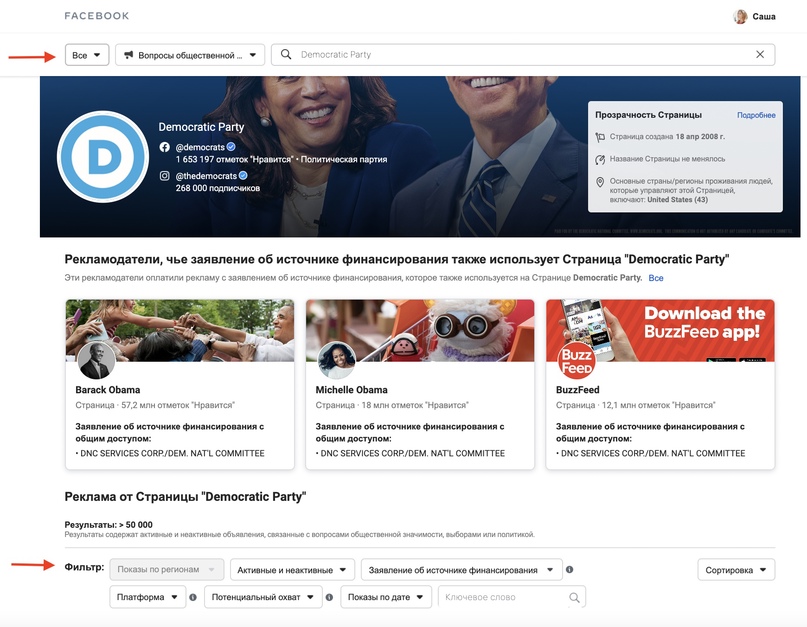The width and height of the screenshot is (807, 627).
Task: Click the 'Michelle Obama' card title
Action: coord(352,390)
